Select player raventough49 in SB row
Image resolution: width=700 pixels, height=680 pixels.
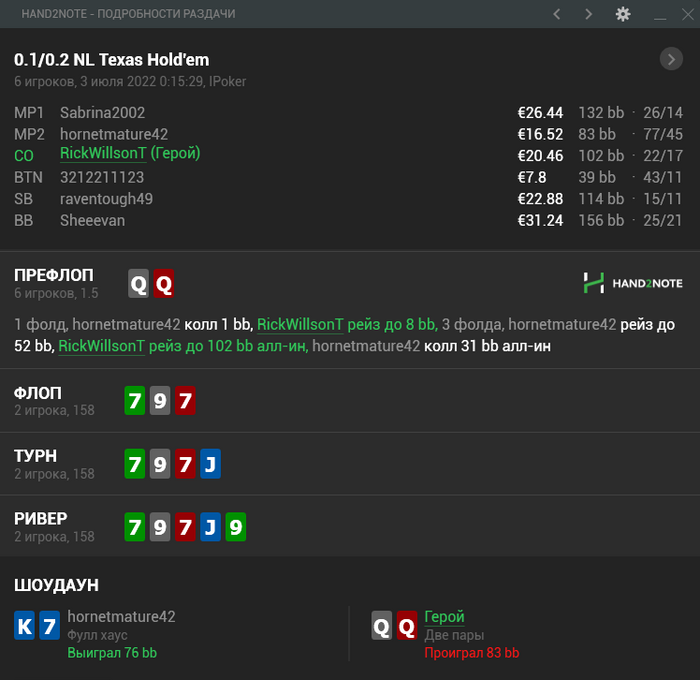click(106, 199)
